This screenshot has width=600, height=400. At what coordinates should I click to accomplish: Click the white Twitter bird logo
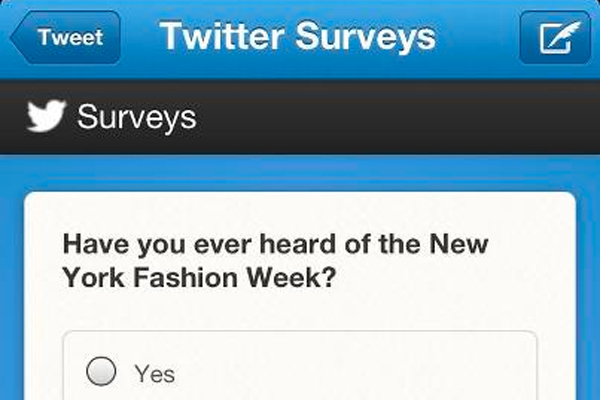point(46,116)
